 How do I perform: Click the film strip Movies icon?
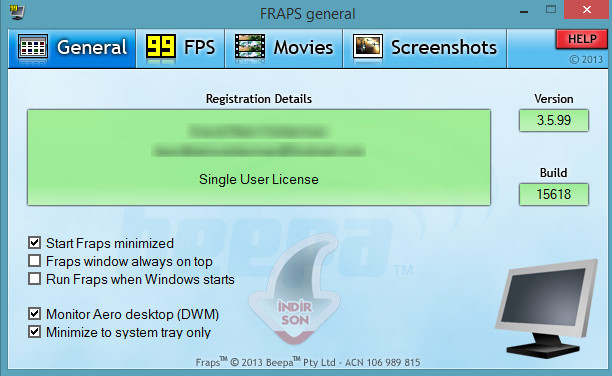point(250,46)
